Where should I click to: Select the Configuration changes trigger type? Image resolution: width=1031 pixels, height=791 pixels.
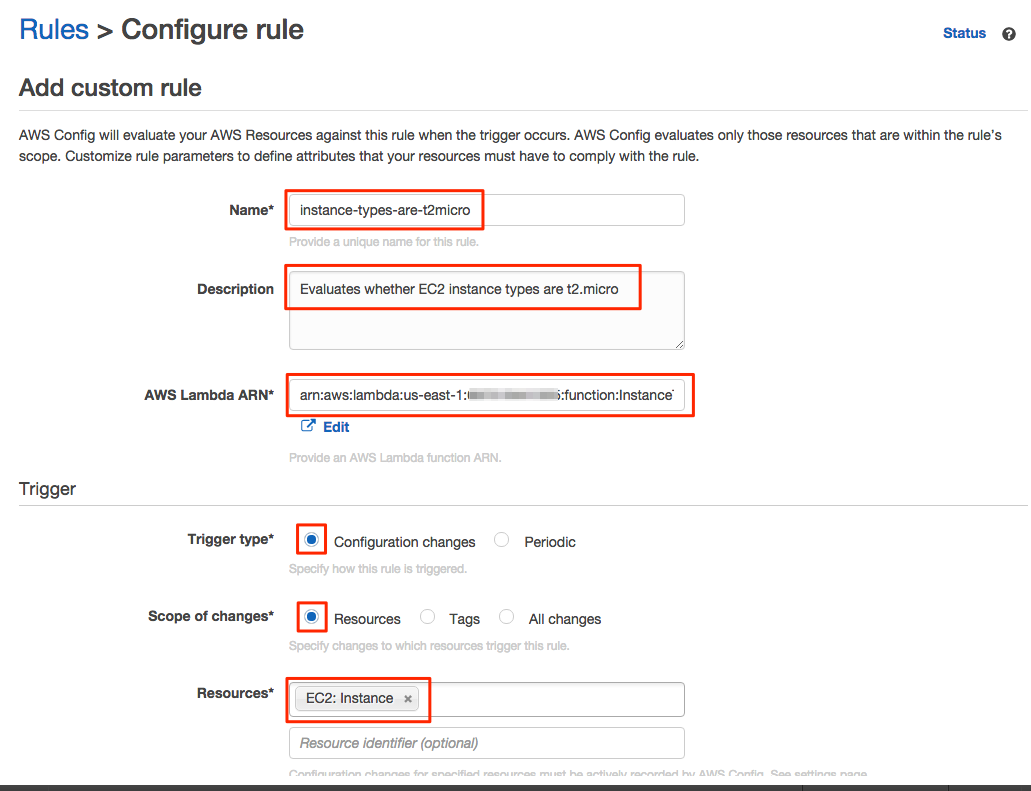point(311,539)
